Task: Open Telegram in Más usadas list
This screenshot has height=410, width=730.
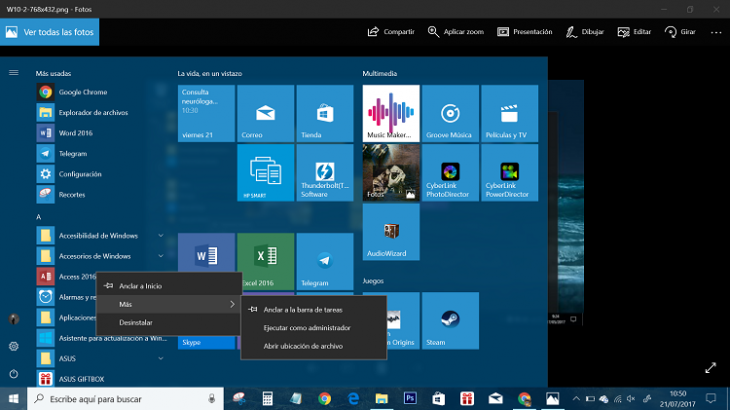Action: (100, 154)
